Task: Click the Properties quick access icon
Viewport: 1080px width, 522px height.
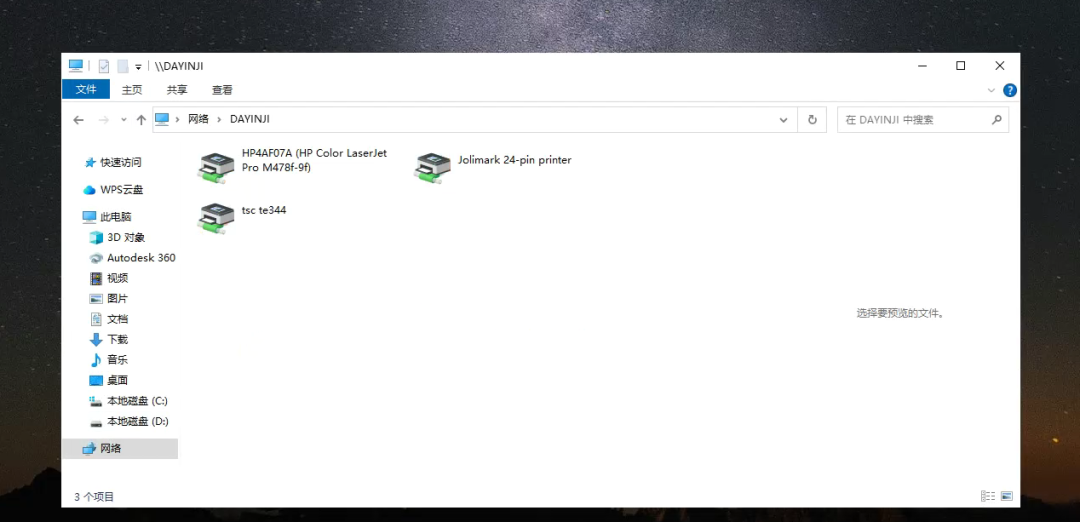Action: 103,66
